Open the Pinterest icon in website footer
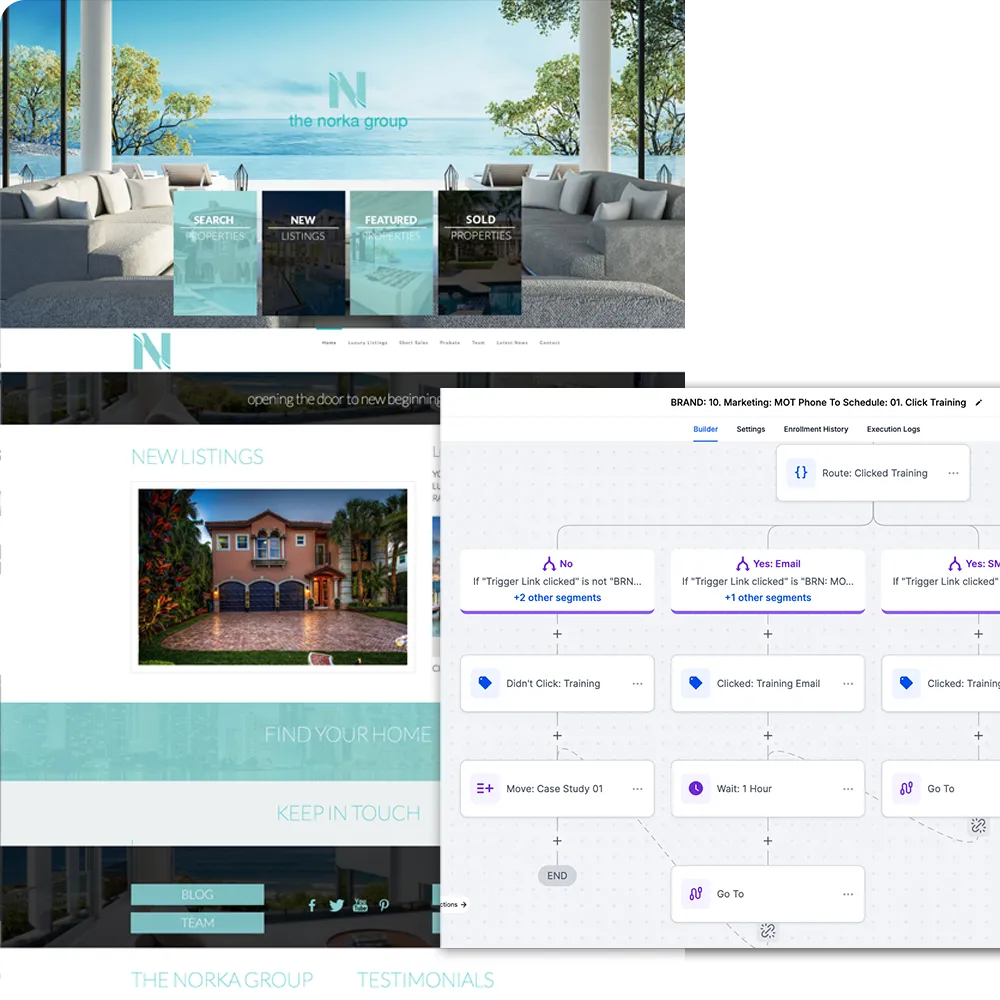The width and height of the screenshot is (1000, 1000). (384, 905)
